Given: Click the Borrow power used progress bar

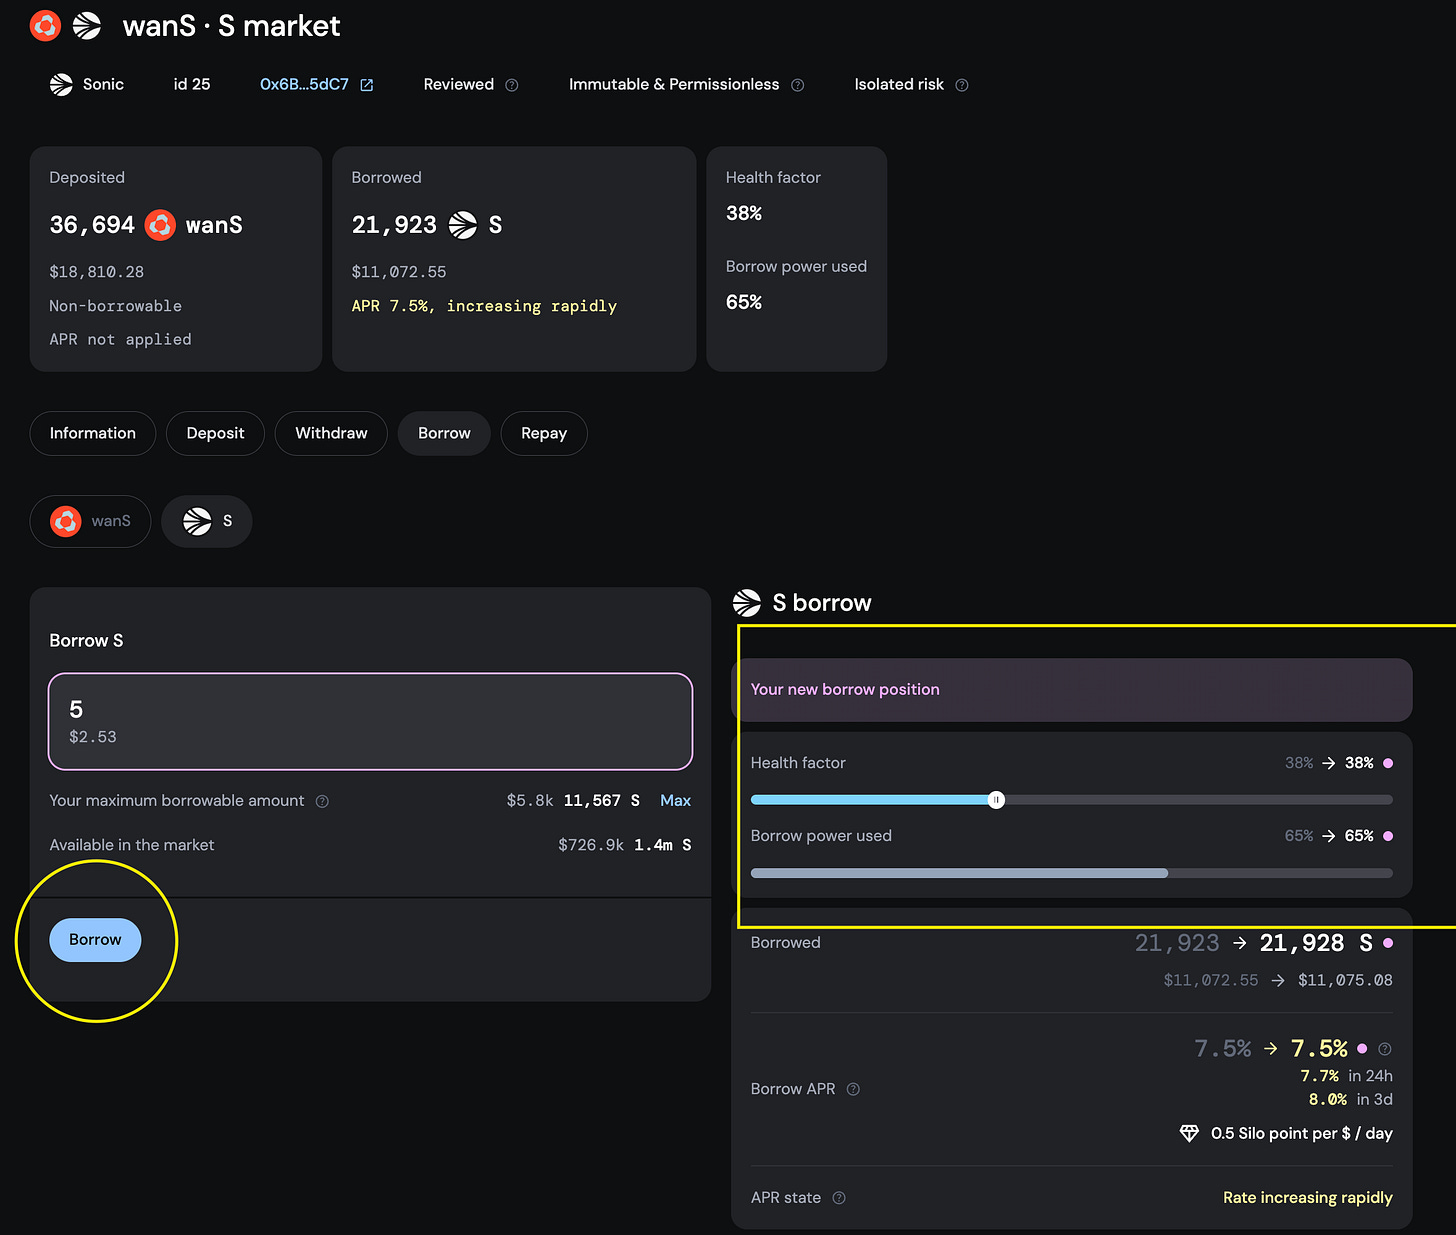Looking at the screenshot, I should tap(1072, 873).
